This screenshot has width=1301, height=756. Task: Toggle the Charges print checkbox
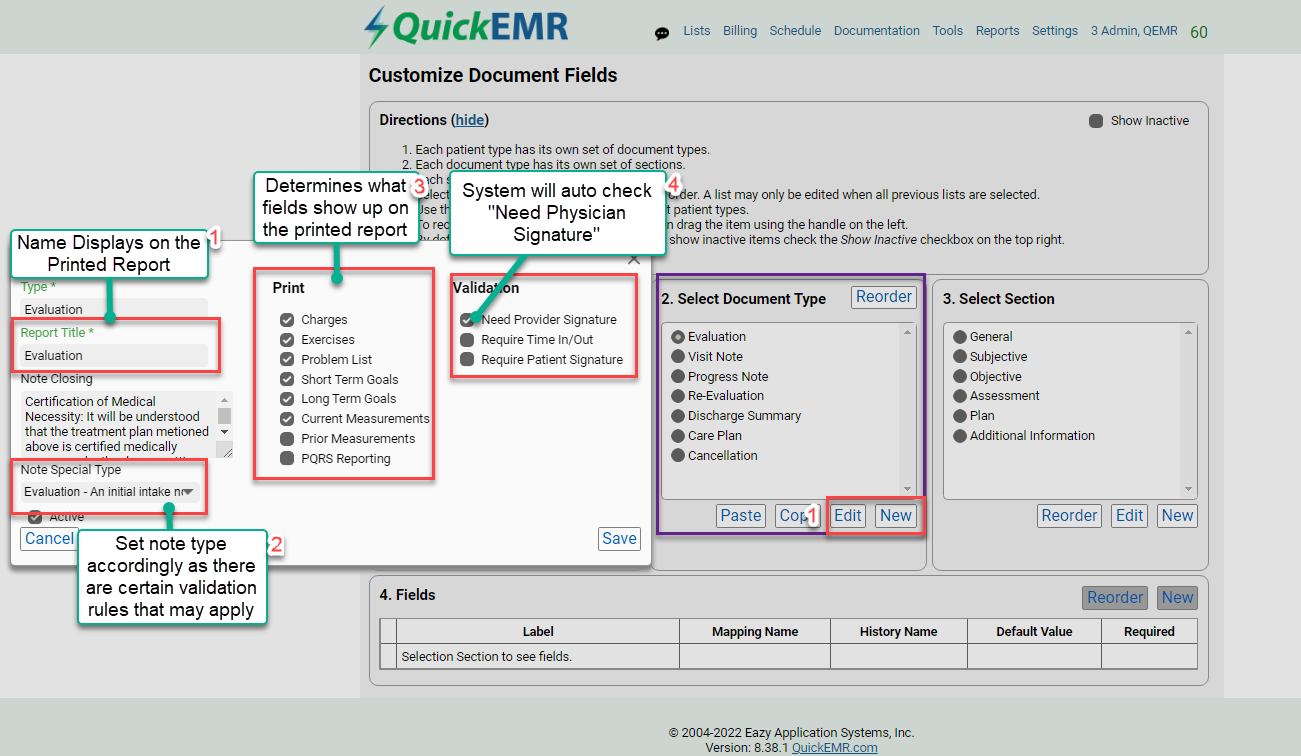point(288,320)
